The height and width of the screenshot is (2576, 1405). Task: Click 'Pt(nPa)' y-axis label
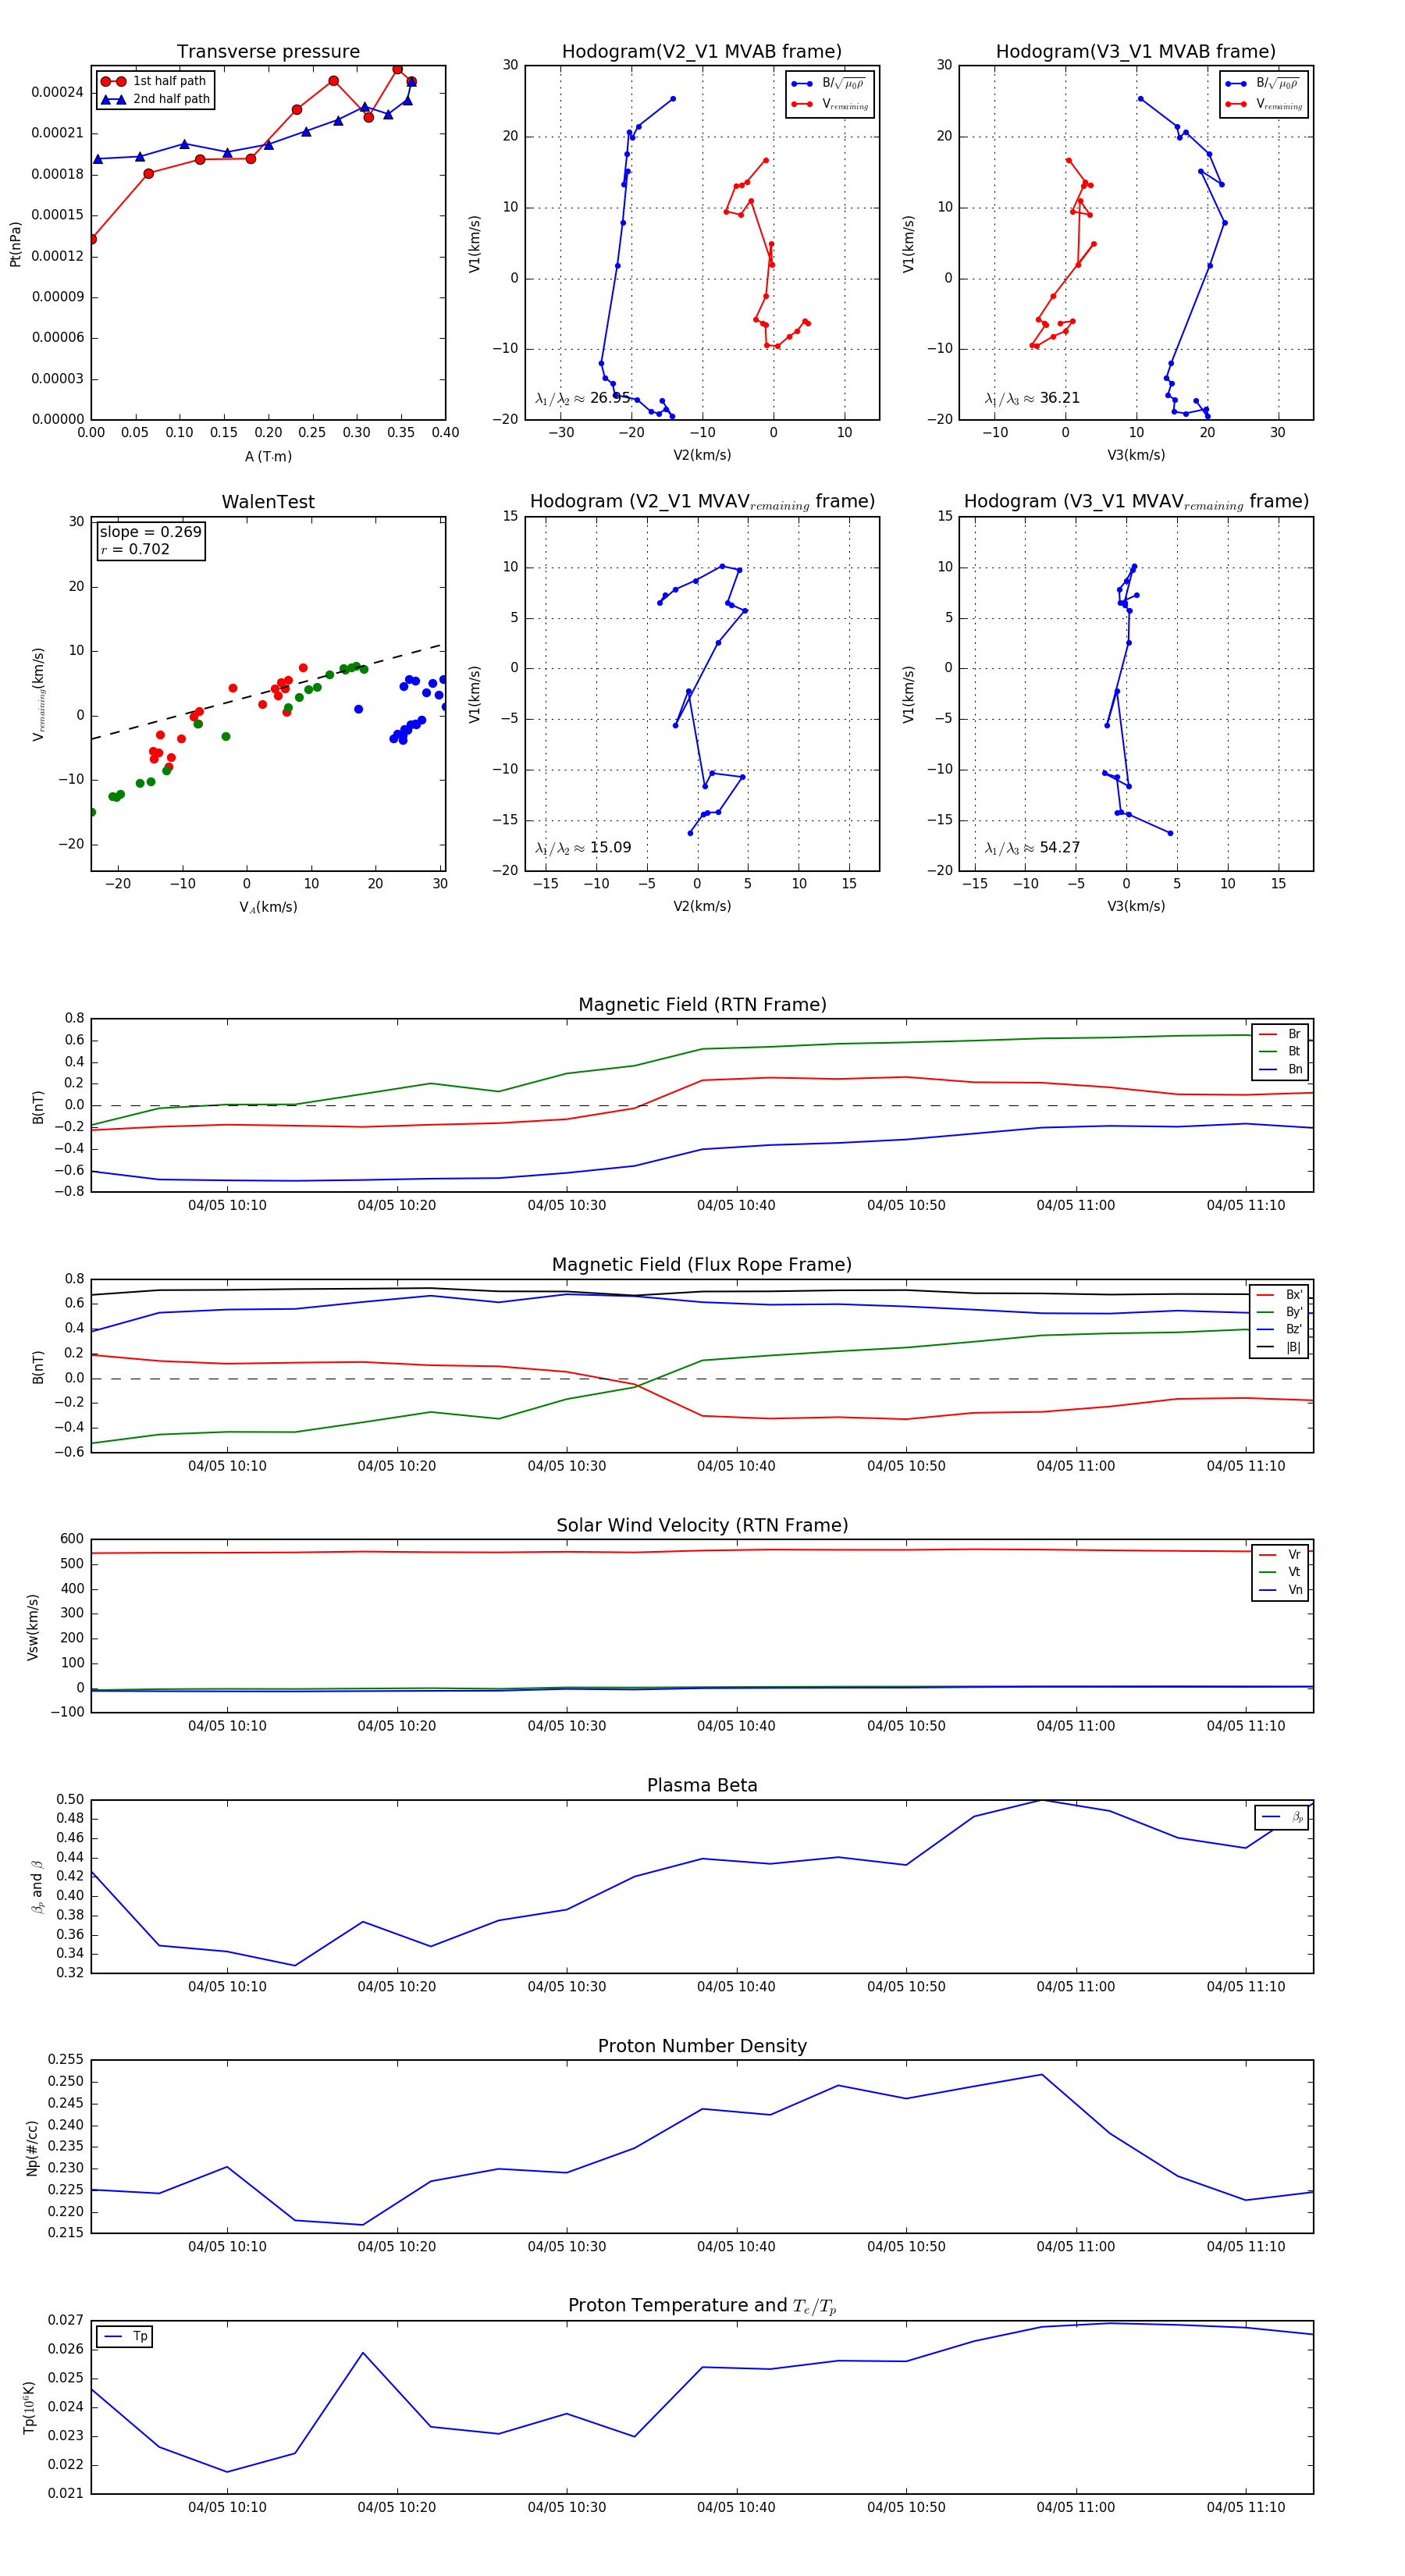click(x=15, y=244)
